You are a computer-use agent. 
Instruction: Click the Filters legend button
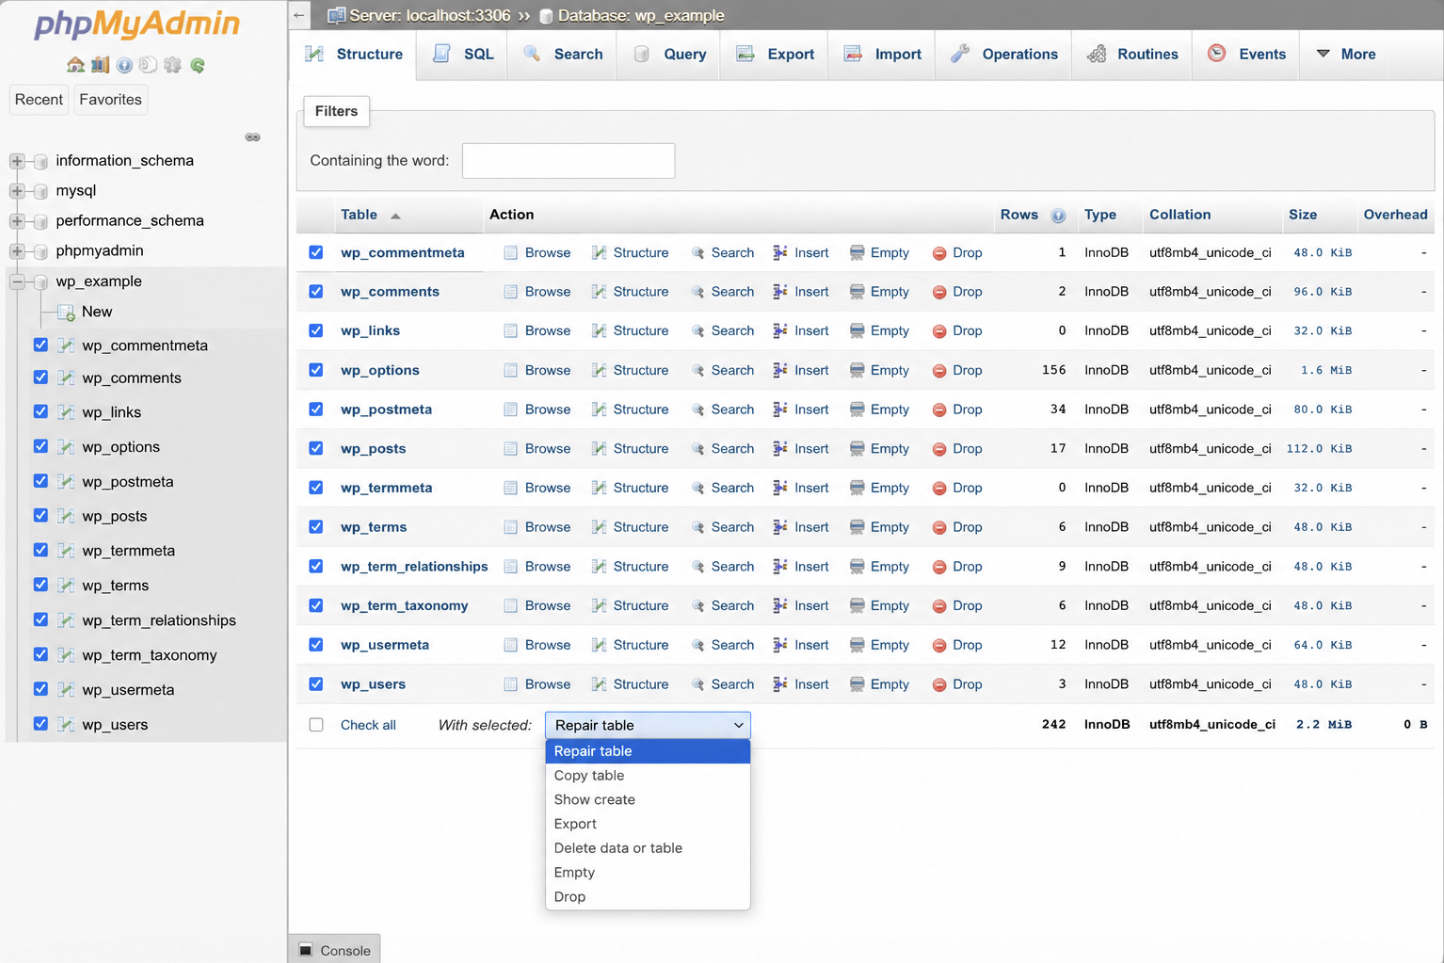point(336,111)
